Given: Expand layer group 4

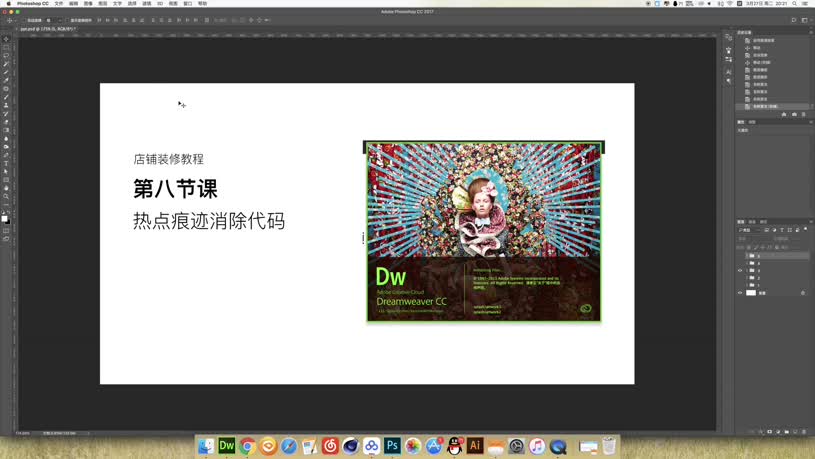Looking at the screenshot, I should click(x=747, y=263).
